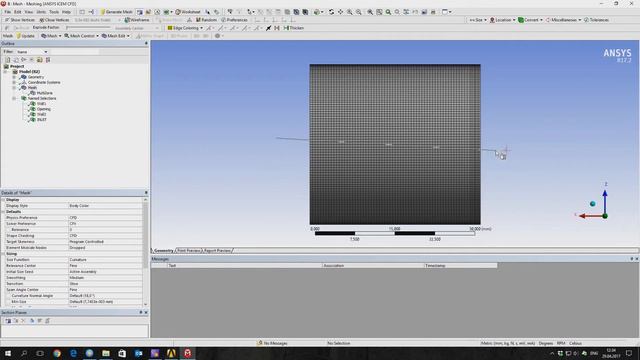The image size is (640, 360).
Task: Click the first outline toolbar icon below Filter
Action: pyautogui.click(x=8, y=60)
